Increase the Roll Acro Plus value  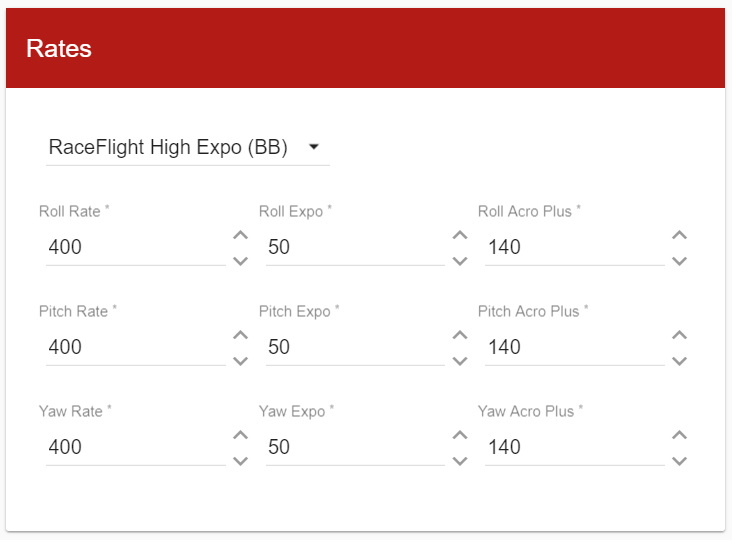click(679, 235)
